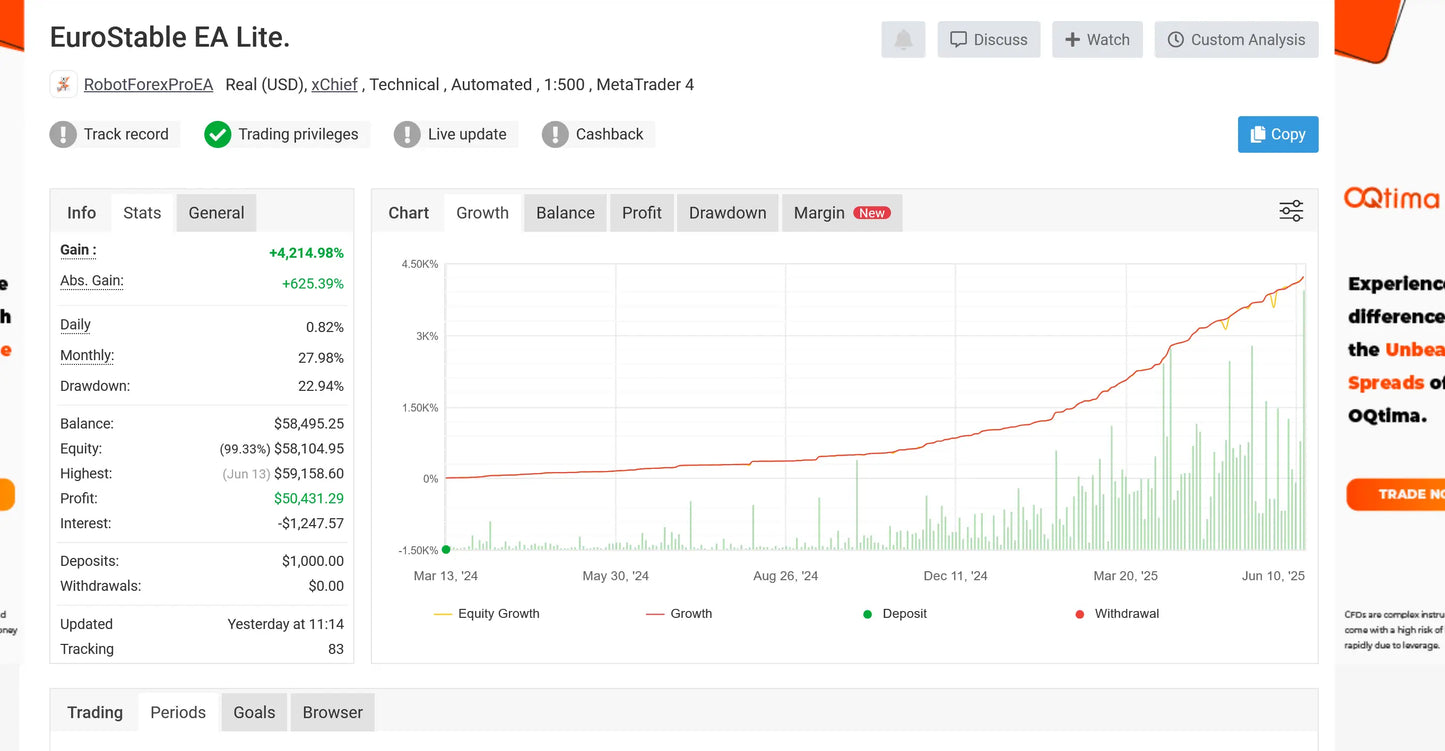The image size is (1445, 751).
Task: Switch to the Stats tab
Action: 142,213
